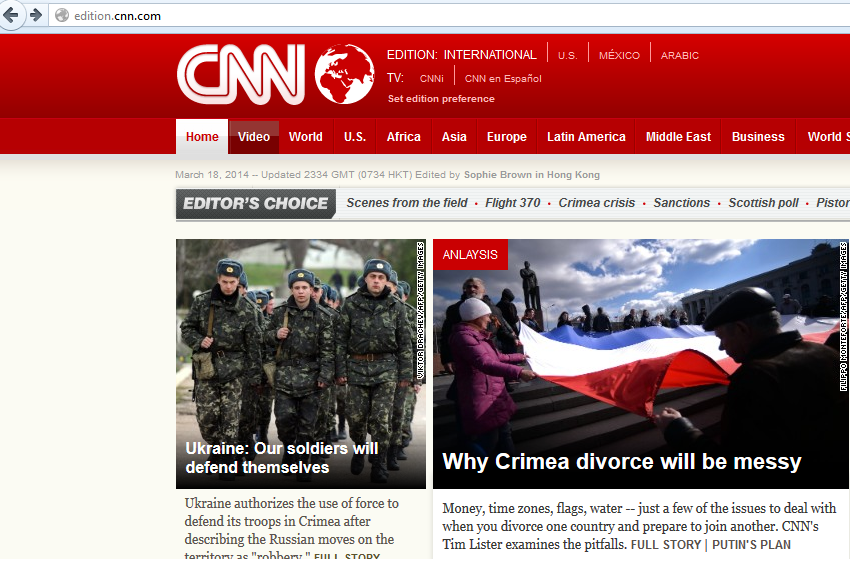Viewport: 850px width, 566px height.
Task: Switch to the Arabic edition
Action: tap(680, 56)
